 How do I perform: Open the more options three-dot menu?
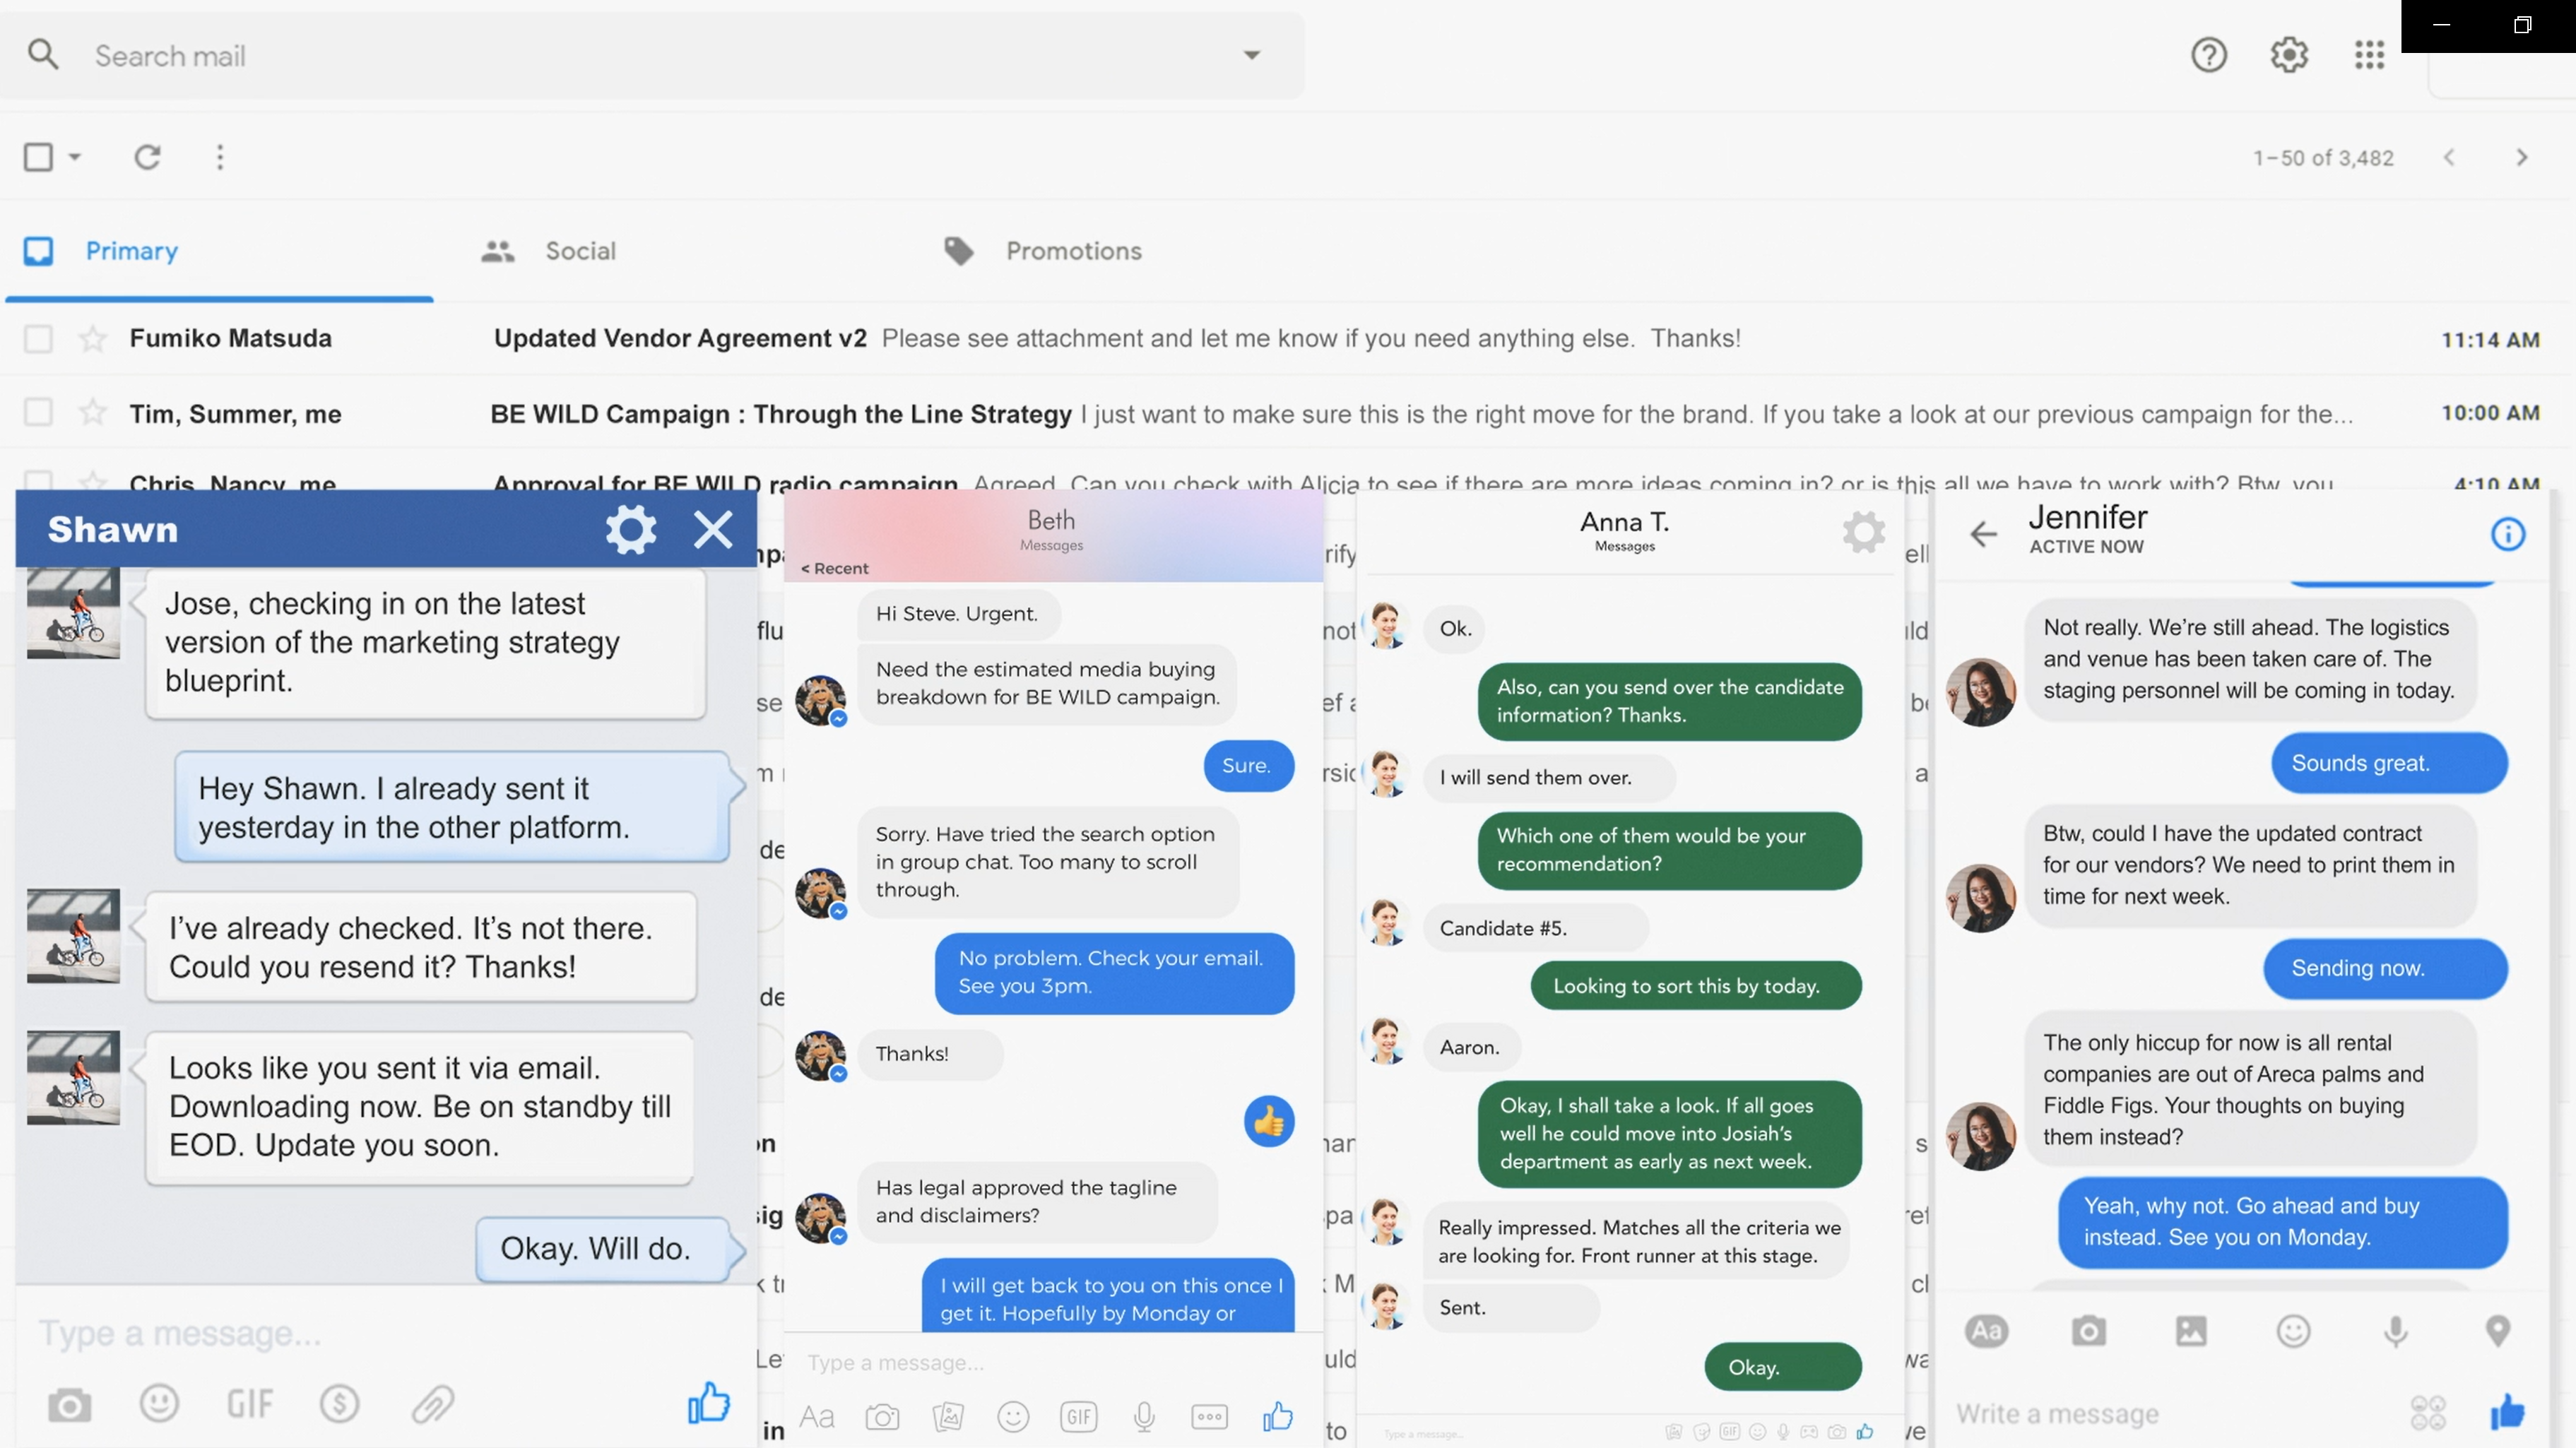[220, 157]
